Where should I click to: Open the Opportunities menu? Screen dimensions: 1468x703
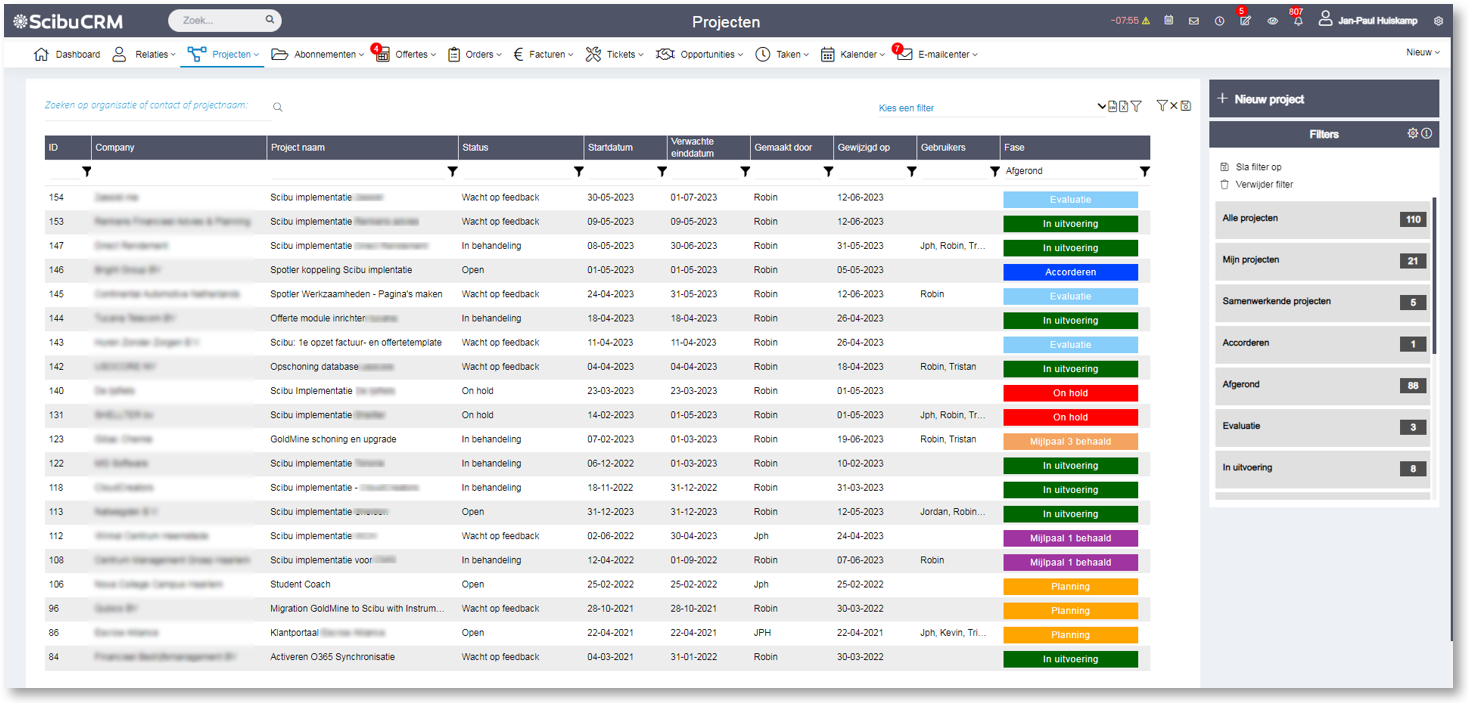click(x=700, y=54)
